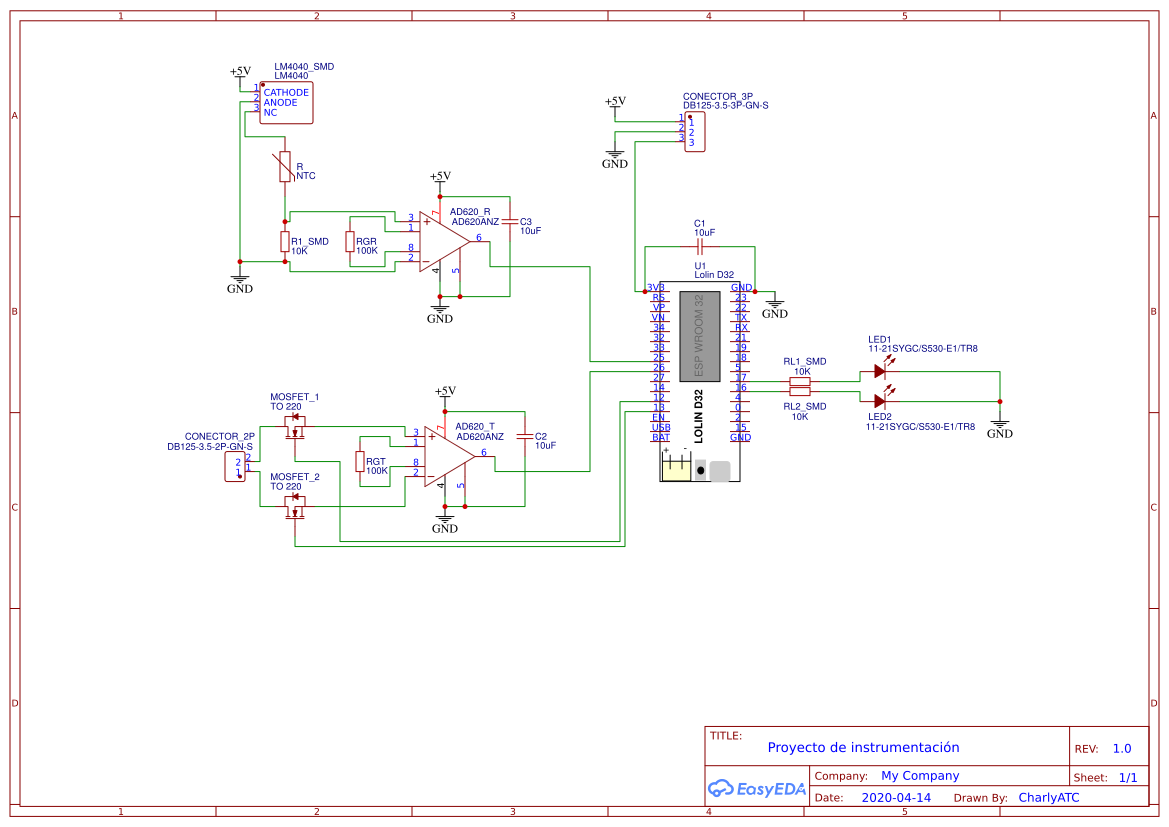Click the CONECTOR_3P terminal block symbol
The height and width of the screenshot is (827, 1169).
[694, 131]
